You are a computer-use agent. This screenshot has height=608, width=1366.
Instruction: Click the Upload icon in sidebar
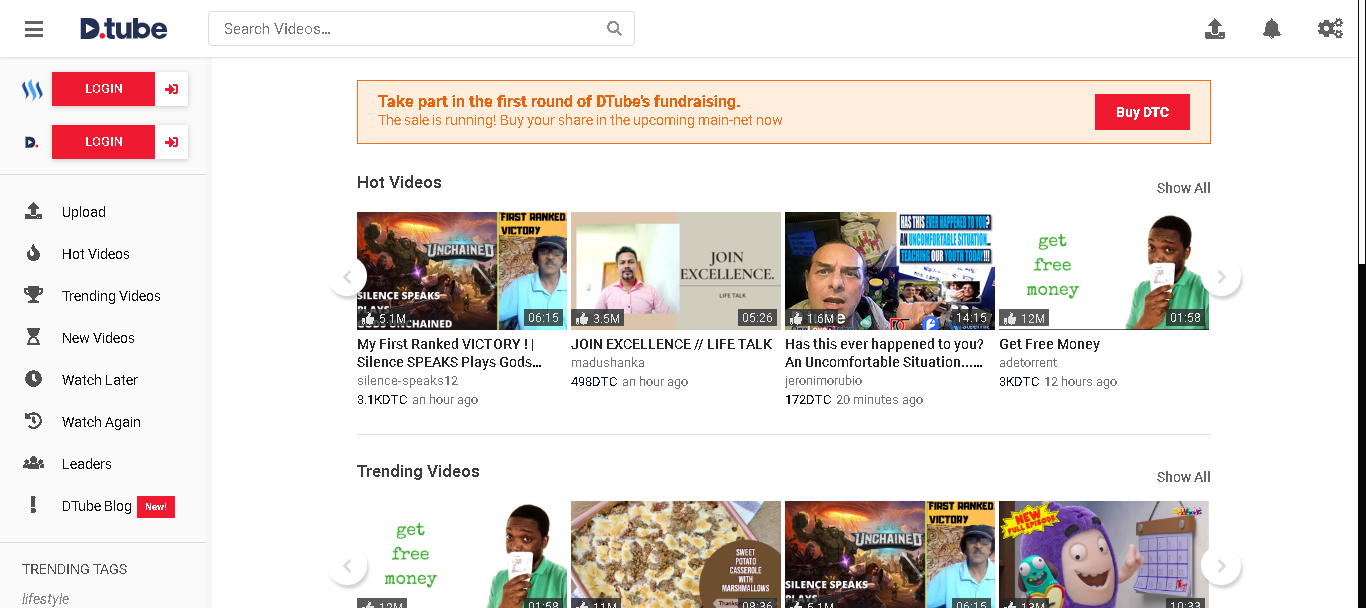(x=33, y=211)
